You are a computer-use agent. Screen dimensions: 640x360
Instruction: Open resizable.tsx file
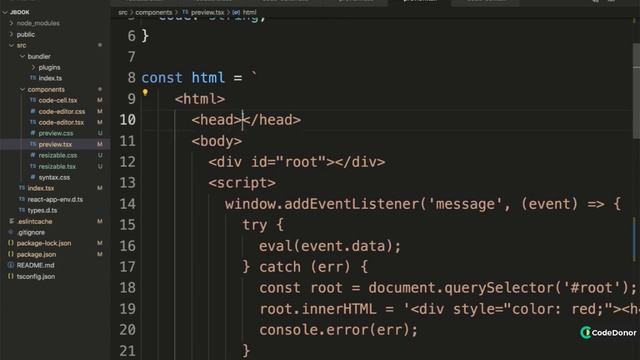[57, 167]
